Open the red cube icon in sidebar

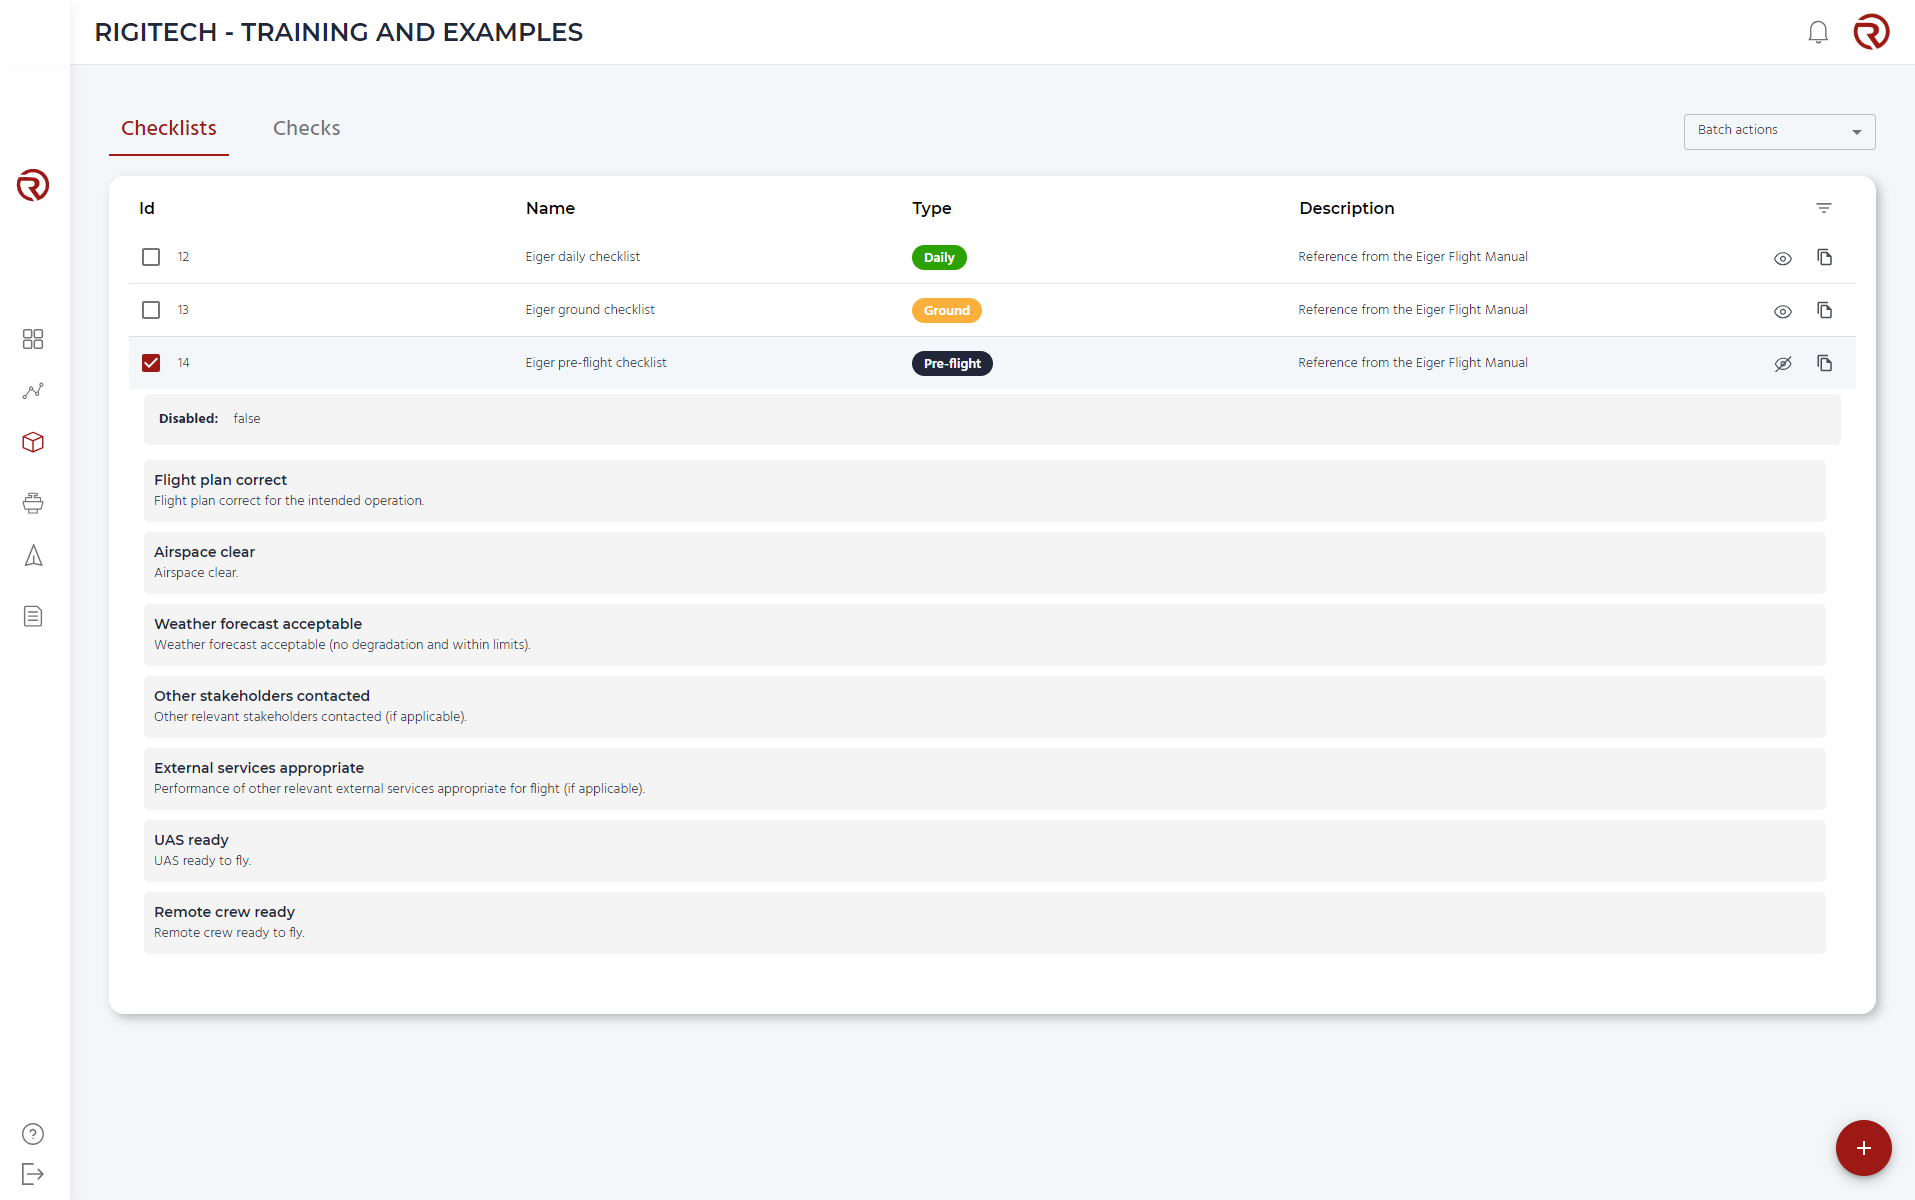pyautogui.click(x=33, y=442)
